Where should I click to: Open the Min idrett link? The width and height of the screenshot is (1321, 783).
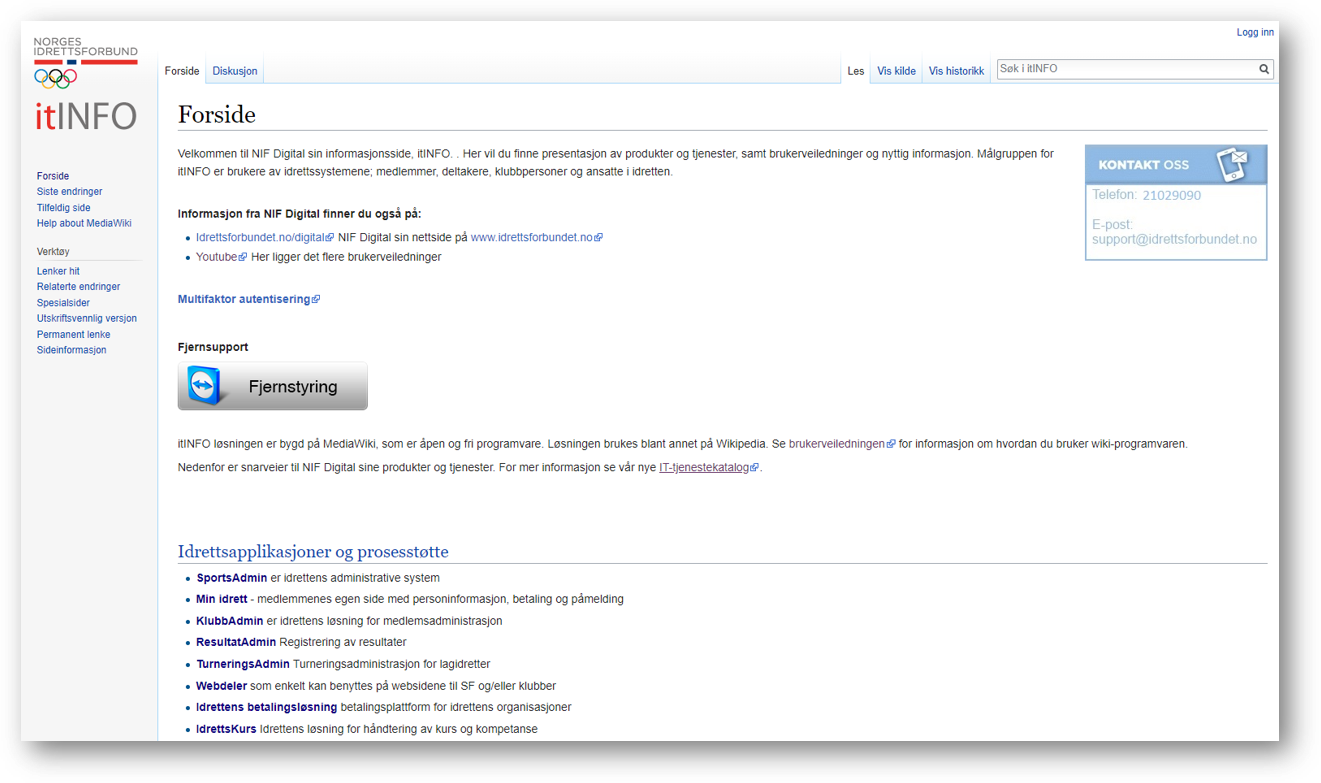coord(222,600)
